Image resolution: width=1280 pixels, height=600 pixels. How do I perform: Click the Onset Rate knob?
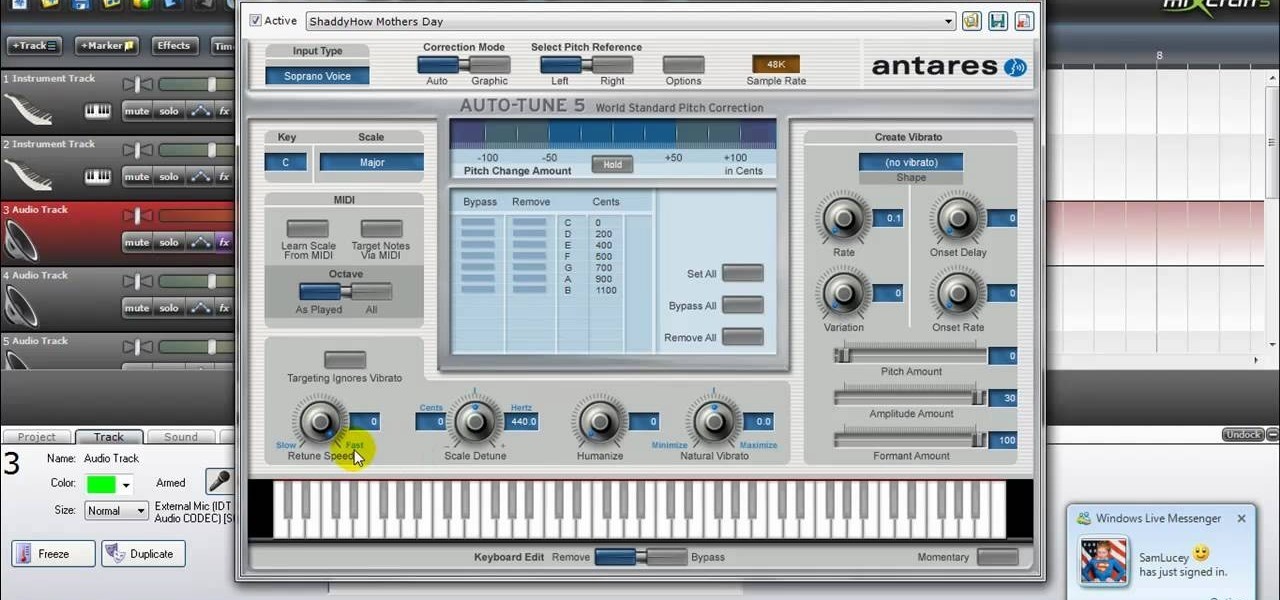[958, 293]
